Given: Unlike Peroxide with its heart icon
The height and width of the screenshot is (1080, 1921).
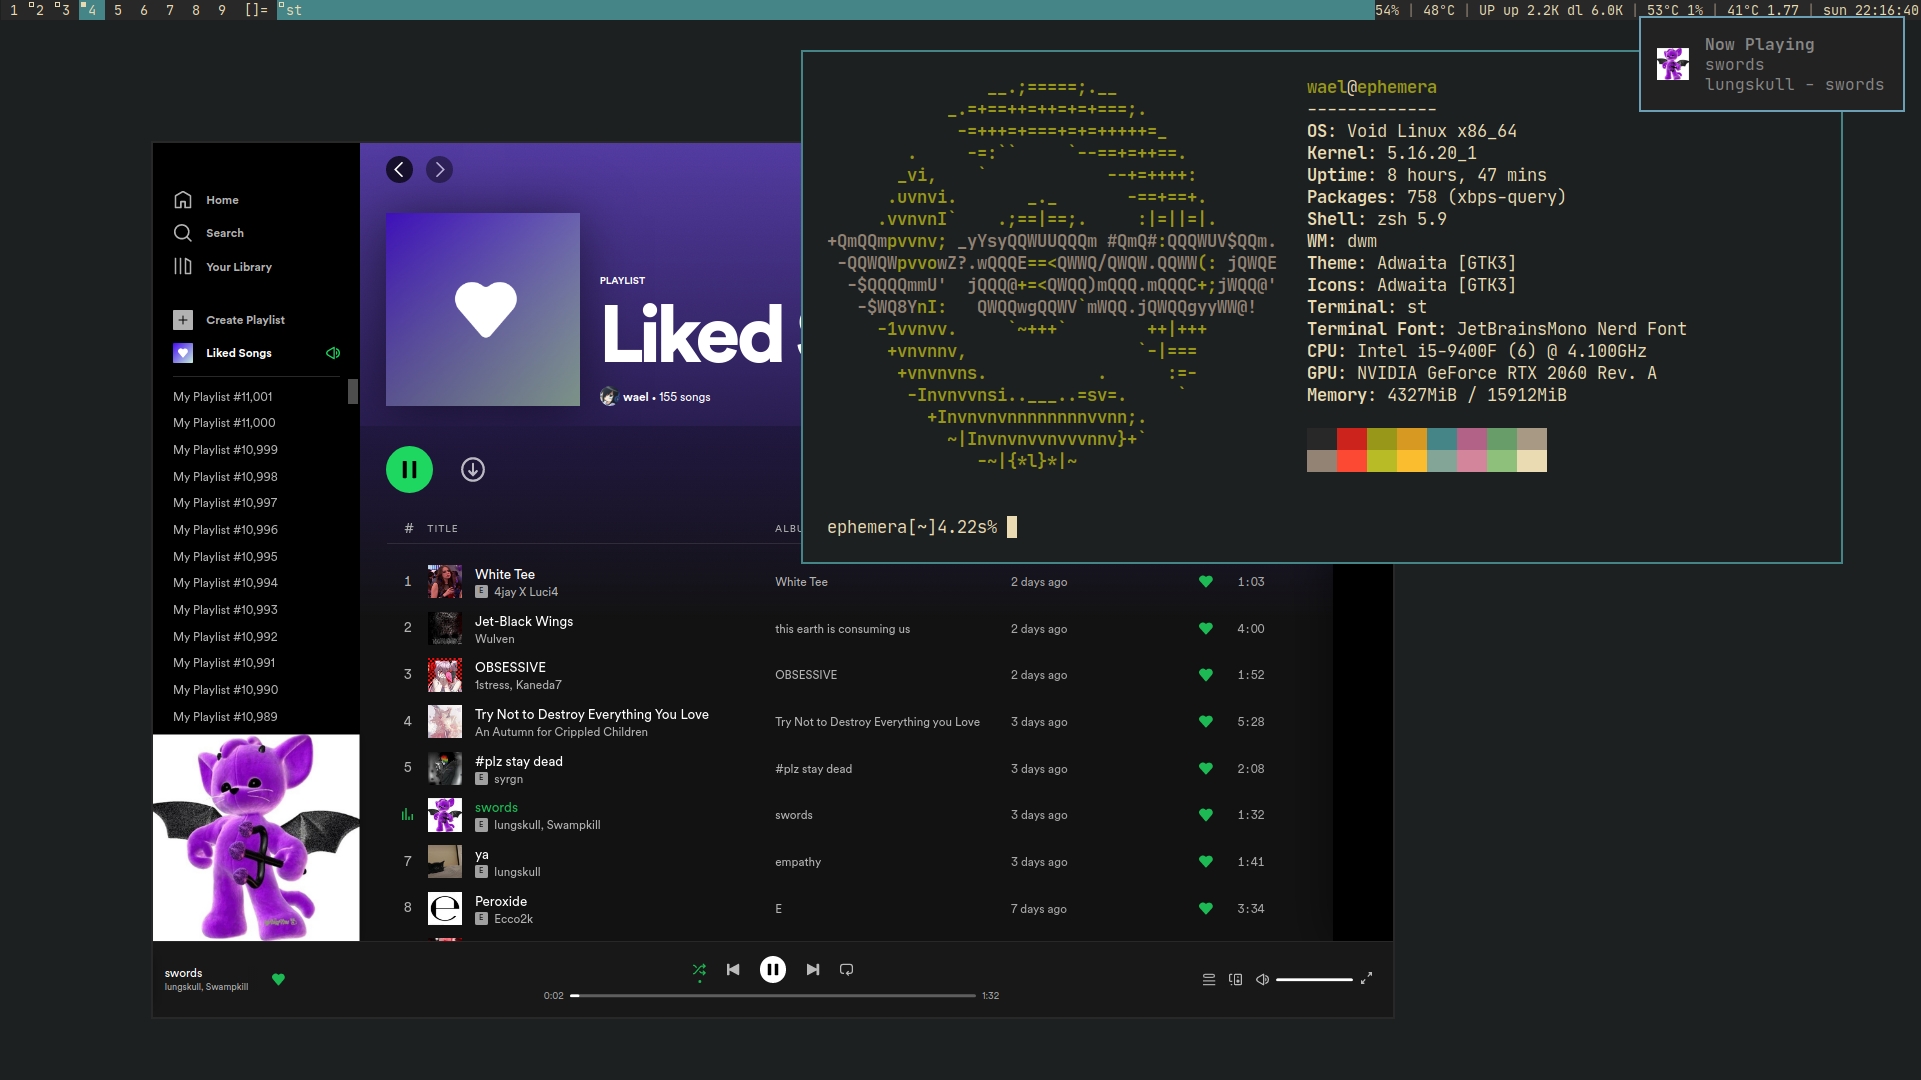Looking at the screenshot, I should point(1206,909).
